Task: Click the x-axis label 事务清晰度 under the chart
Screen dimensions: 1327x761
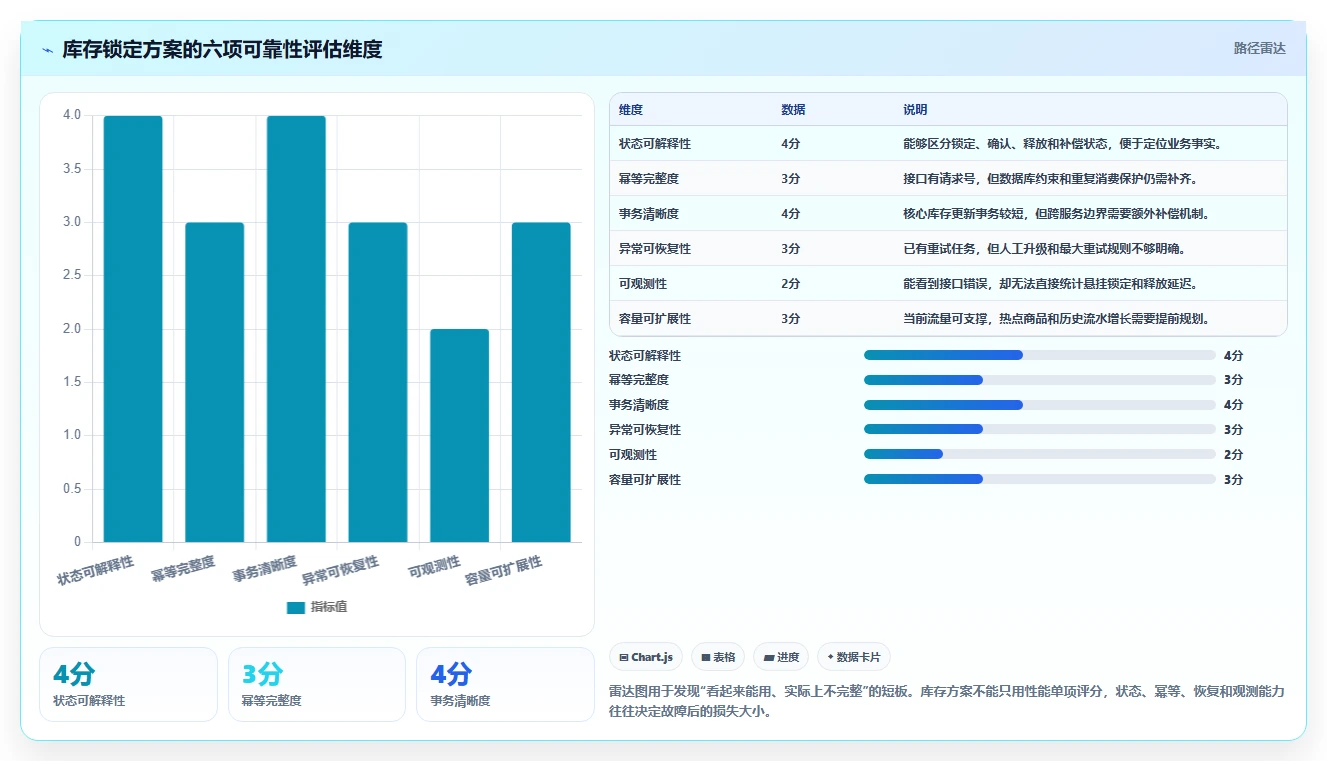Action: [x=265, y=569]
